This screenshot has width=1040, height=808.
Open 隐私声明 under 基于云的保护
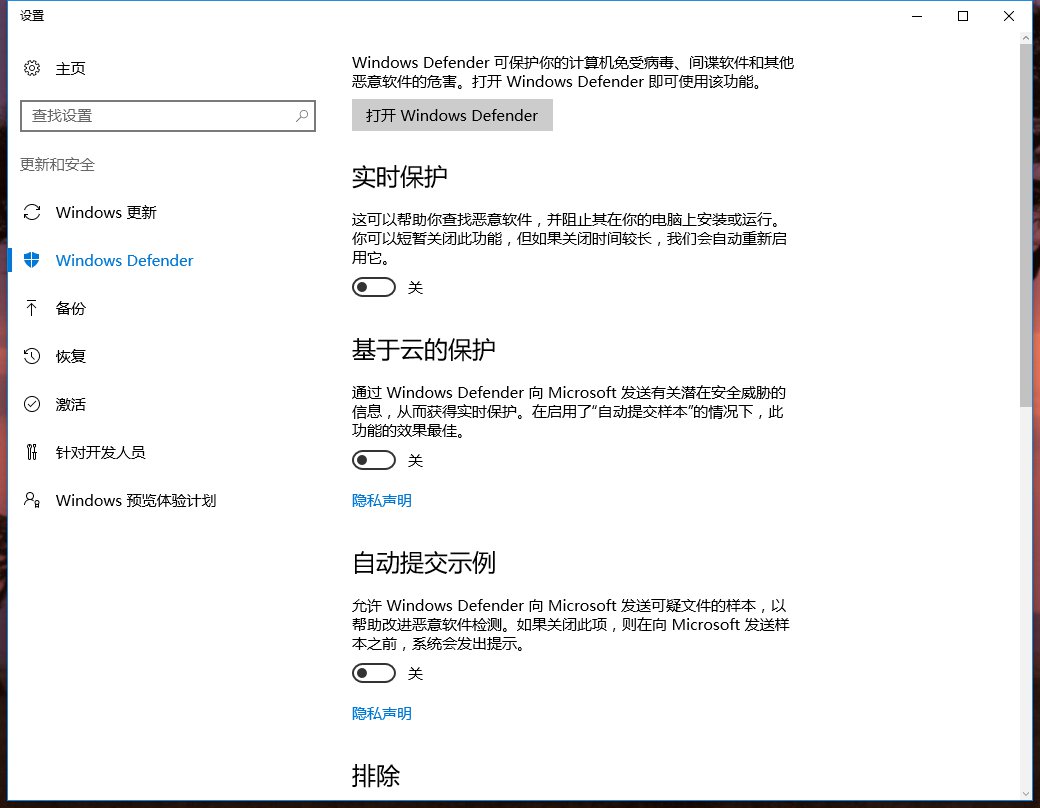380,500
